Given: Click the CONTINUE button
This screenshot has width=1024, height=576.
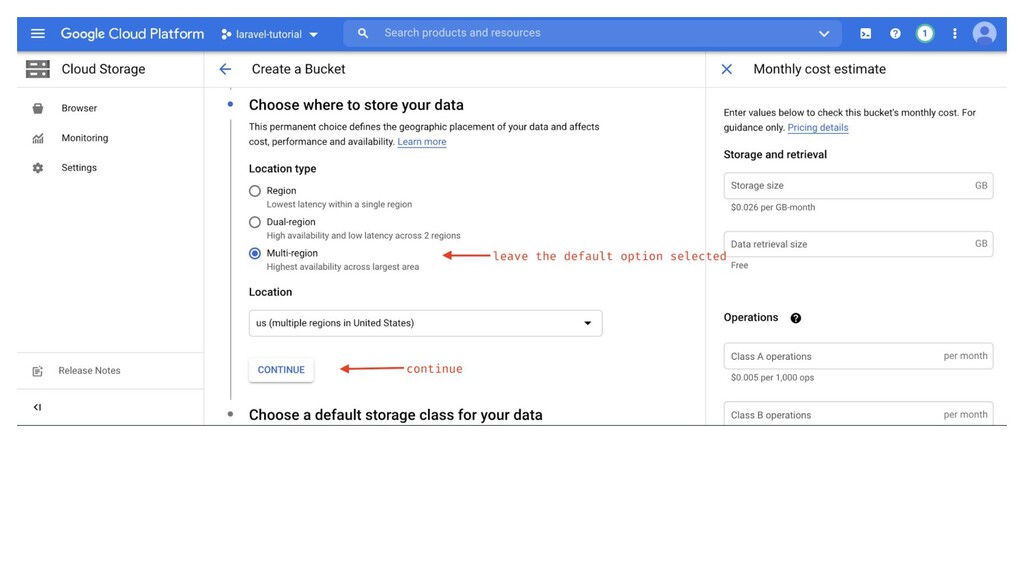Looking at the screenshot, I should (281, 370).
